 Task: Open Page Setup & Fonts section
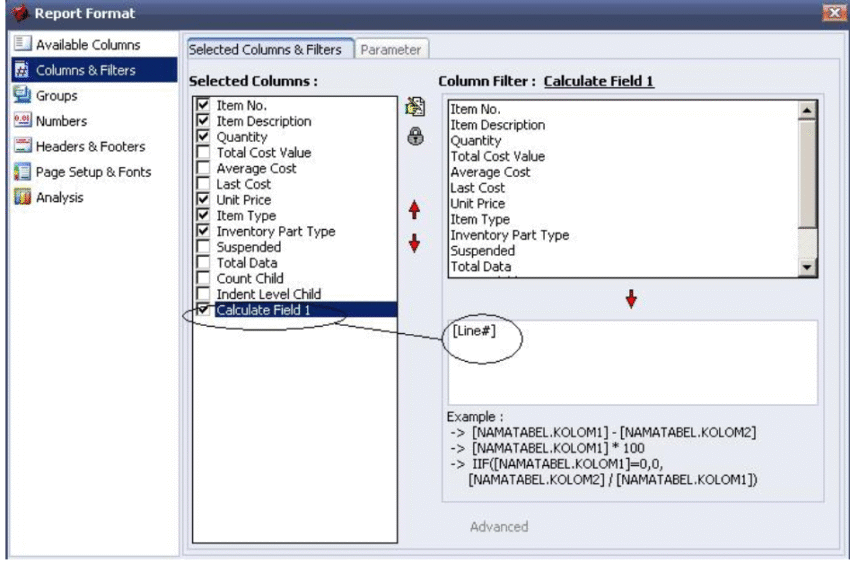click(x=93, y=172)
